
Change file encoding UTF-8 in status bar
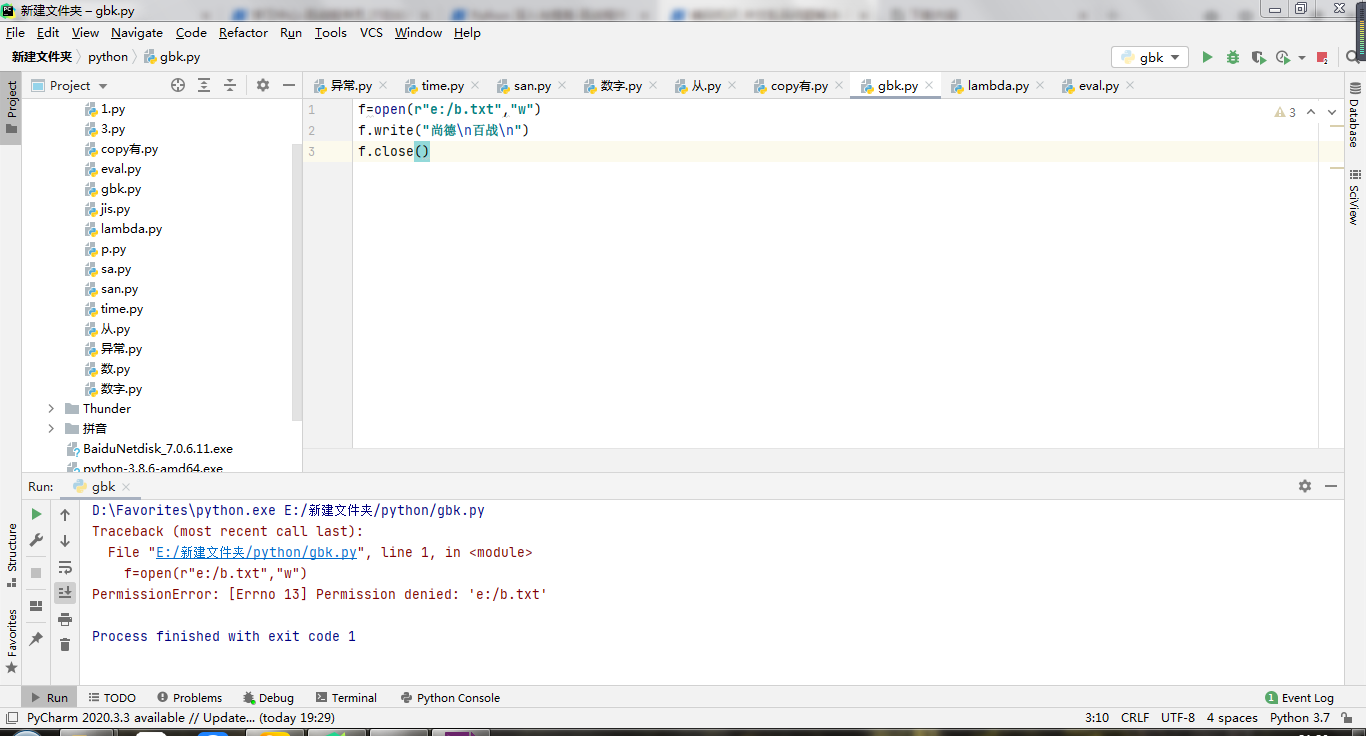(x=1178, y=717)
